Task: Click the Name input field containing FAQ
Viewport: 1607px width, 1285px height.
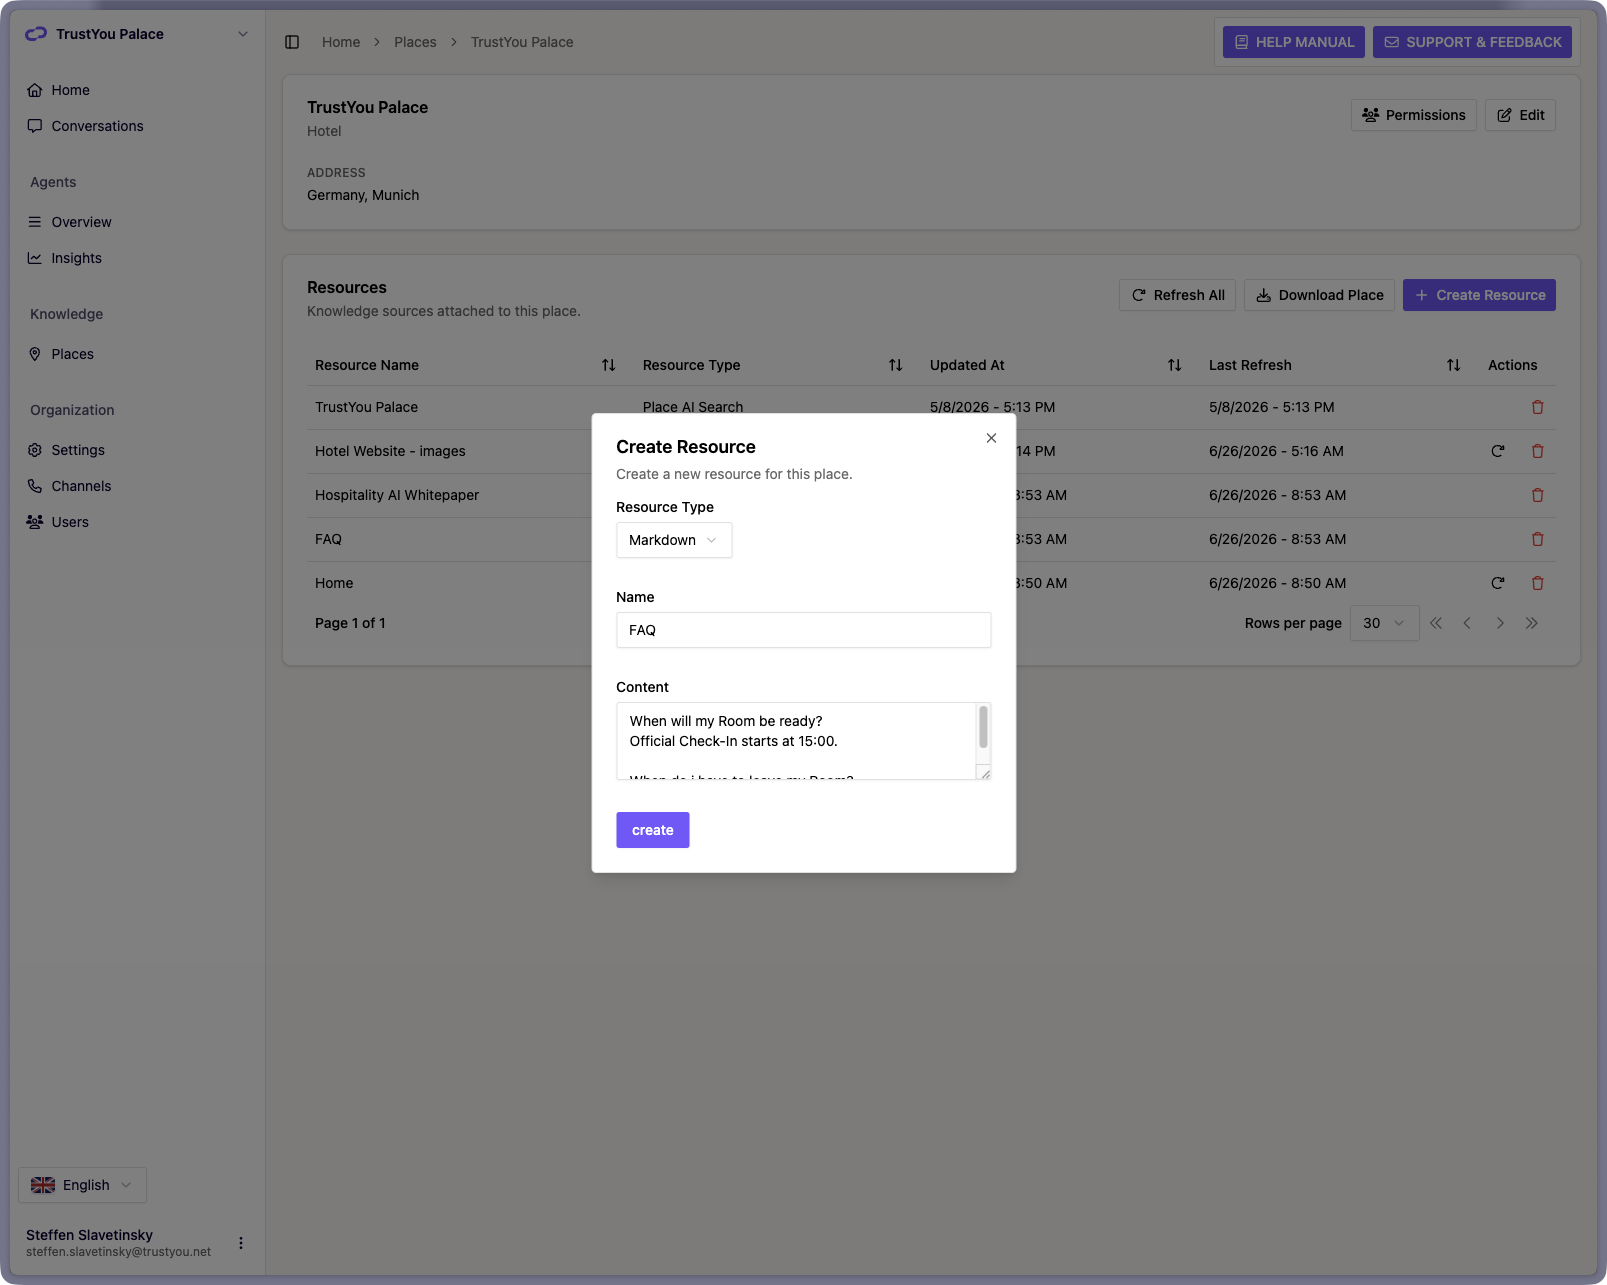Action: pyautogui.click(x=803, y=630)
